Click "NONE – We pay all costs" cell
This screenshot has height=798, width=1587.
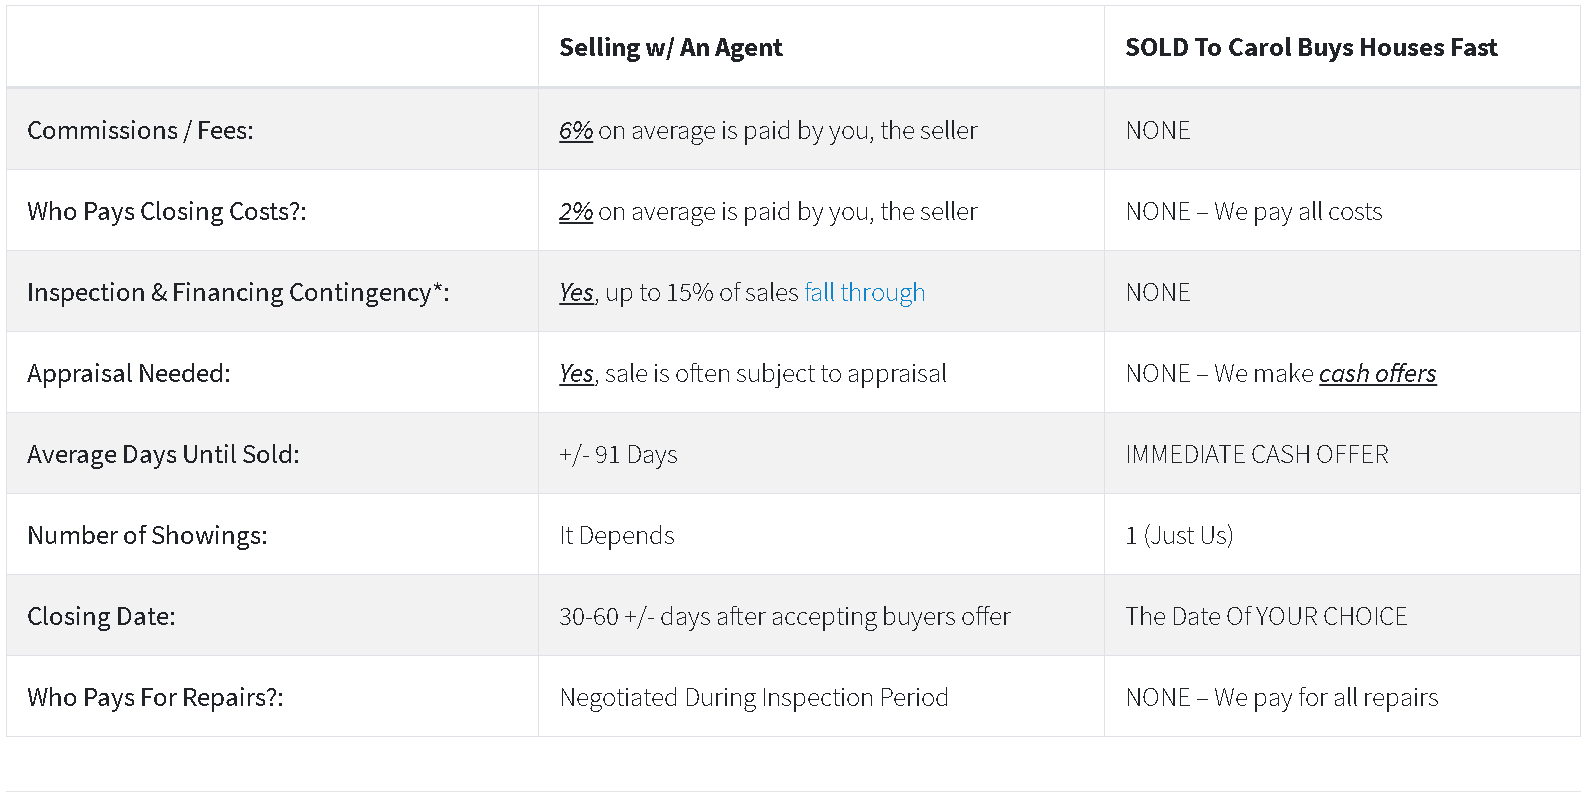(1253, 211)
